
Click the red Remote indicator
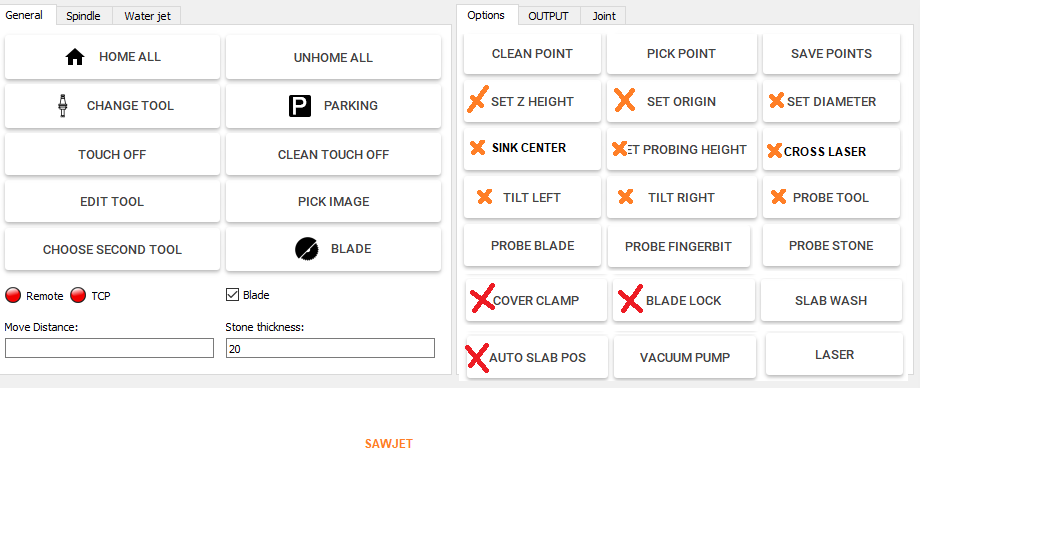tap(13, 295)
